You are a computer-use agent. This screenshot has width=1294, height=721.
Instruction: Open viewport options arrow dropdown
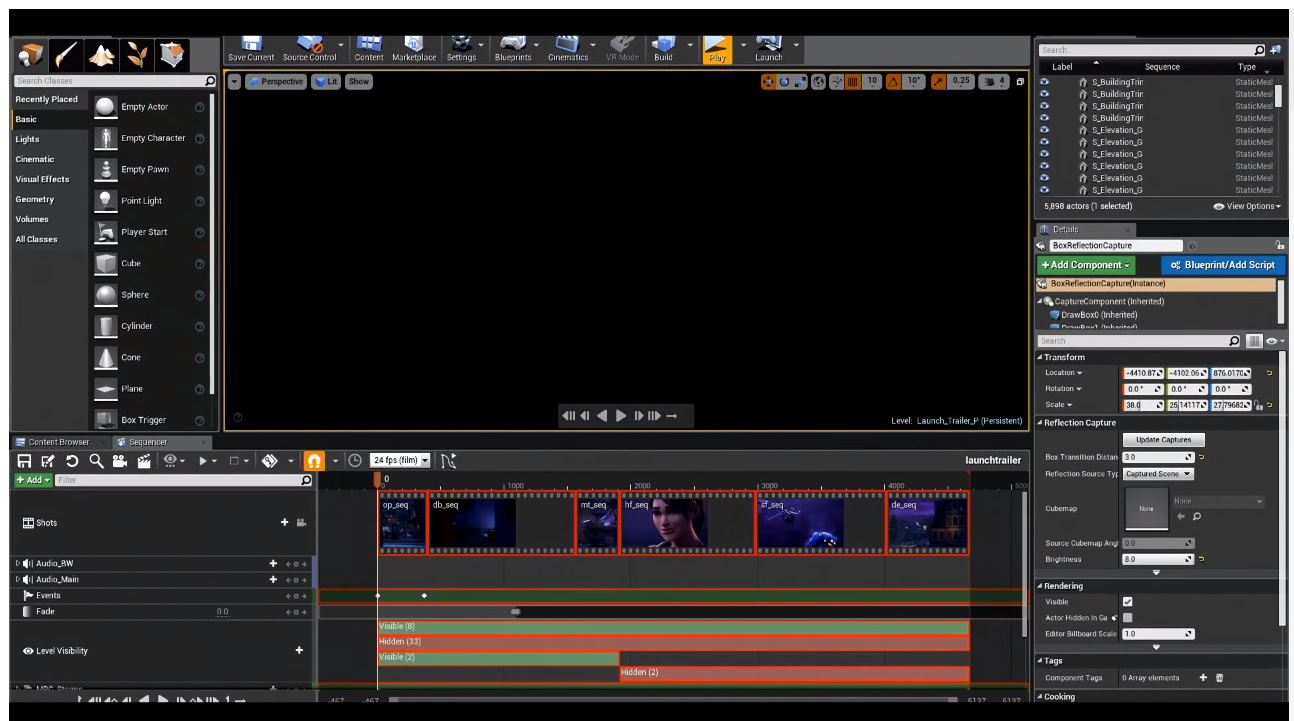(x=234, y=82)
